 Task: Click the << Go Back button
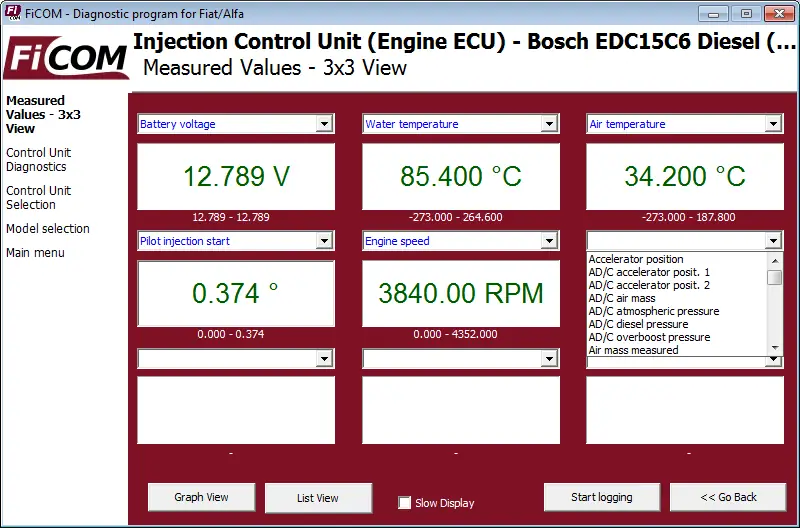click(x=728, y=497)
